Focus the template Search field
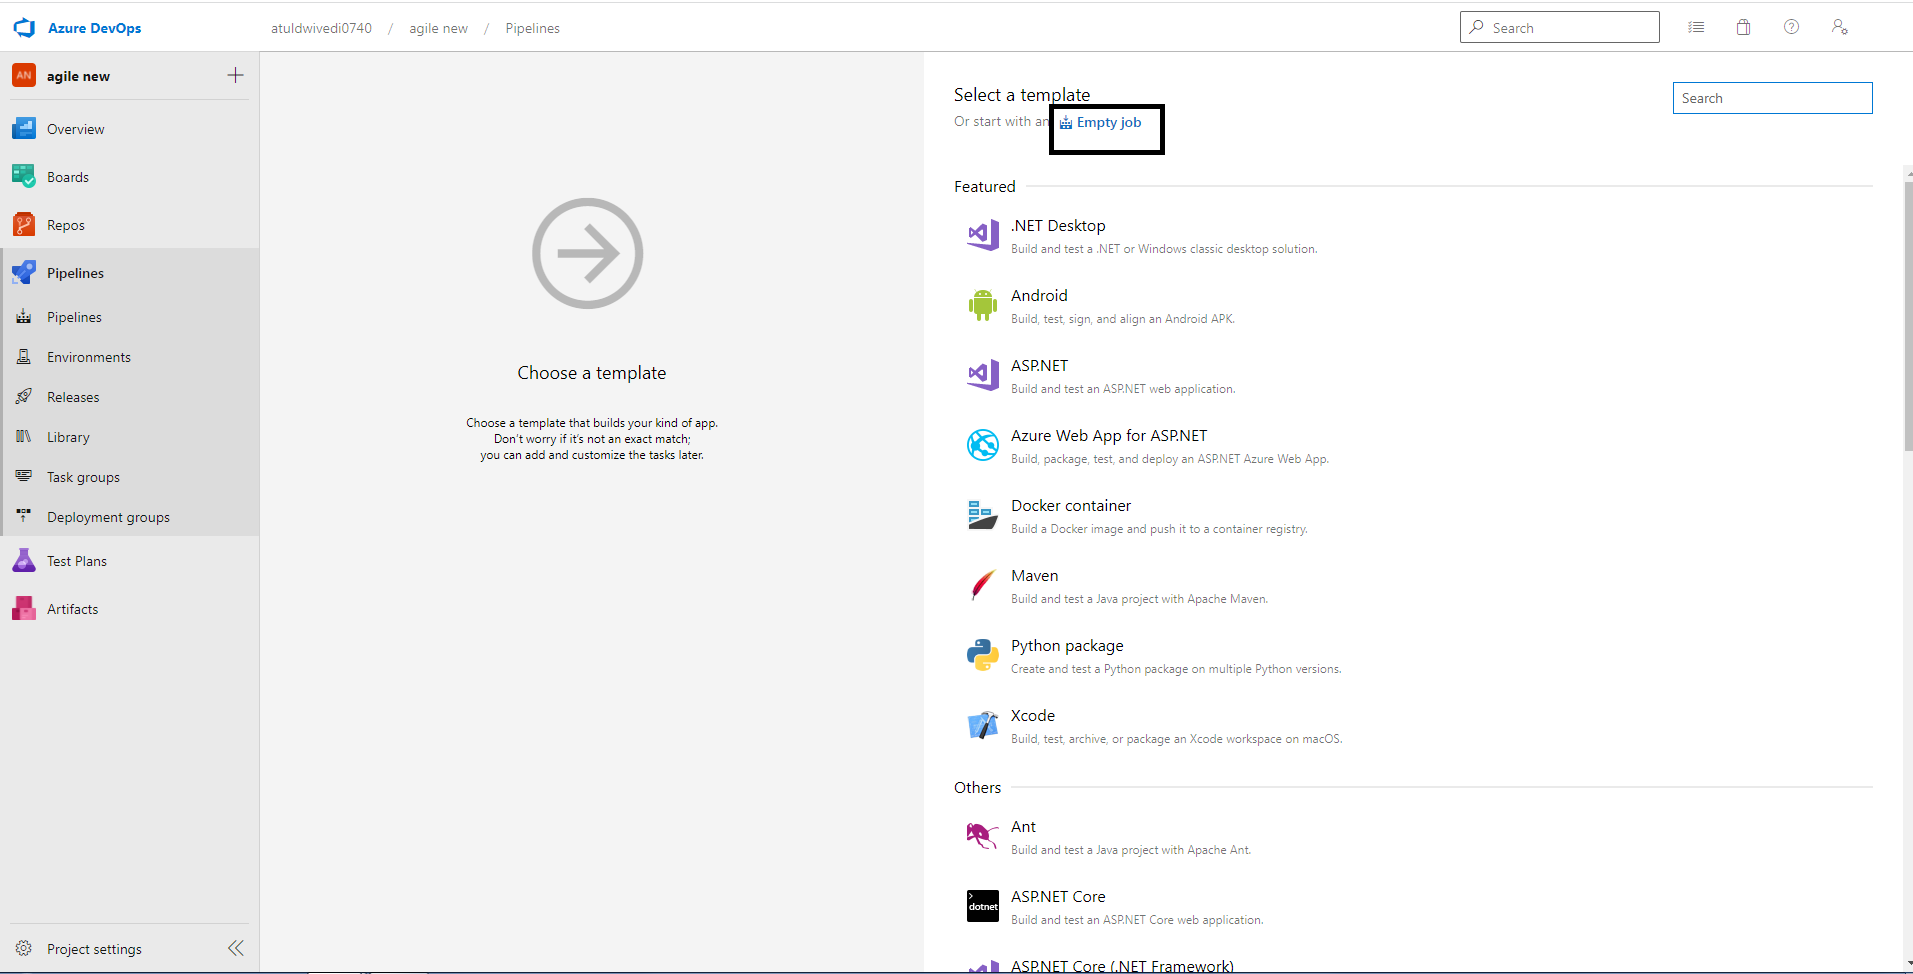The width and height of the screenshot is (1913, 974). (1772, 98)
